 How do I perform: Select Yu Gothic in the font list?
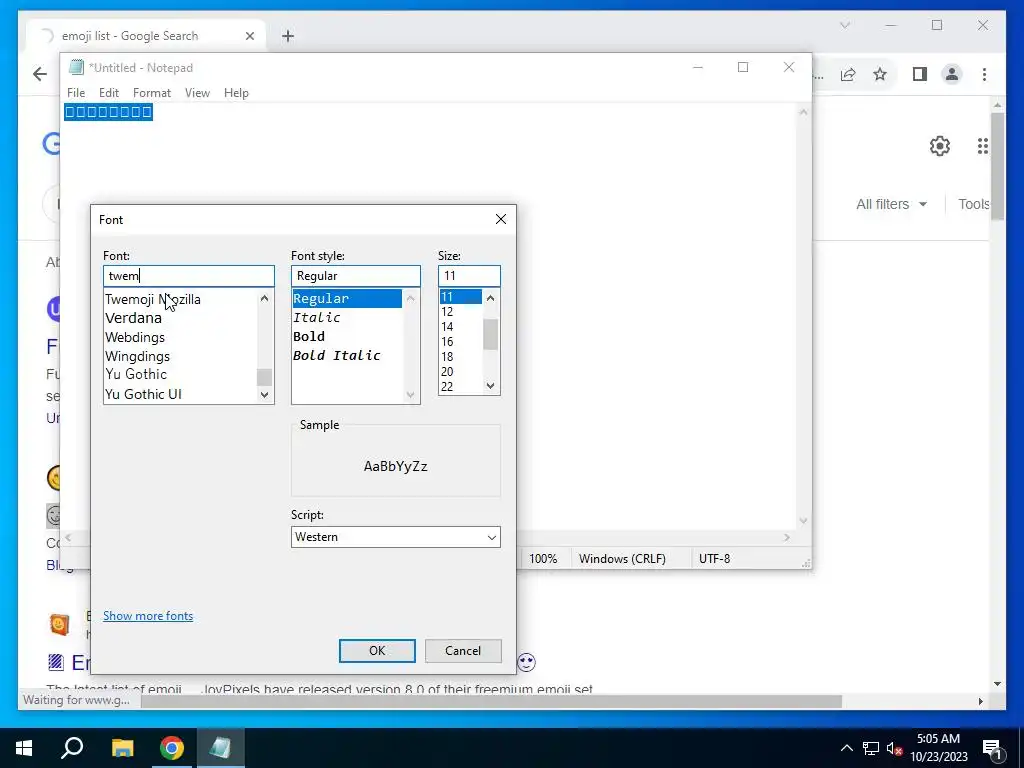(x=136, y=374)
